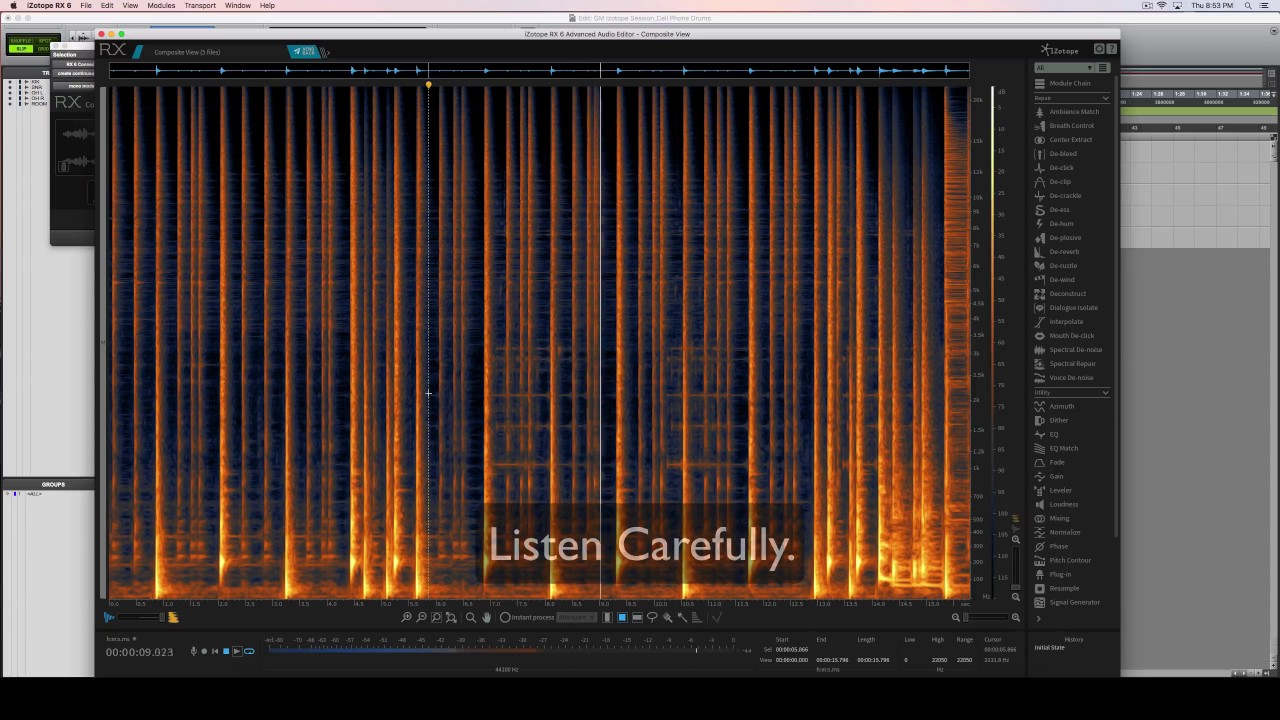The image size is (1280, 720).
Task: Open the Modules menu
Action: (x=161, y=6)
